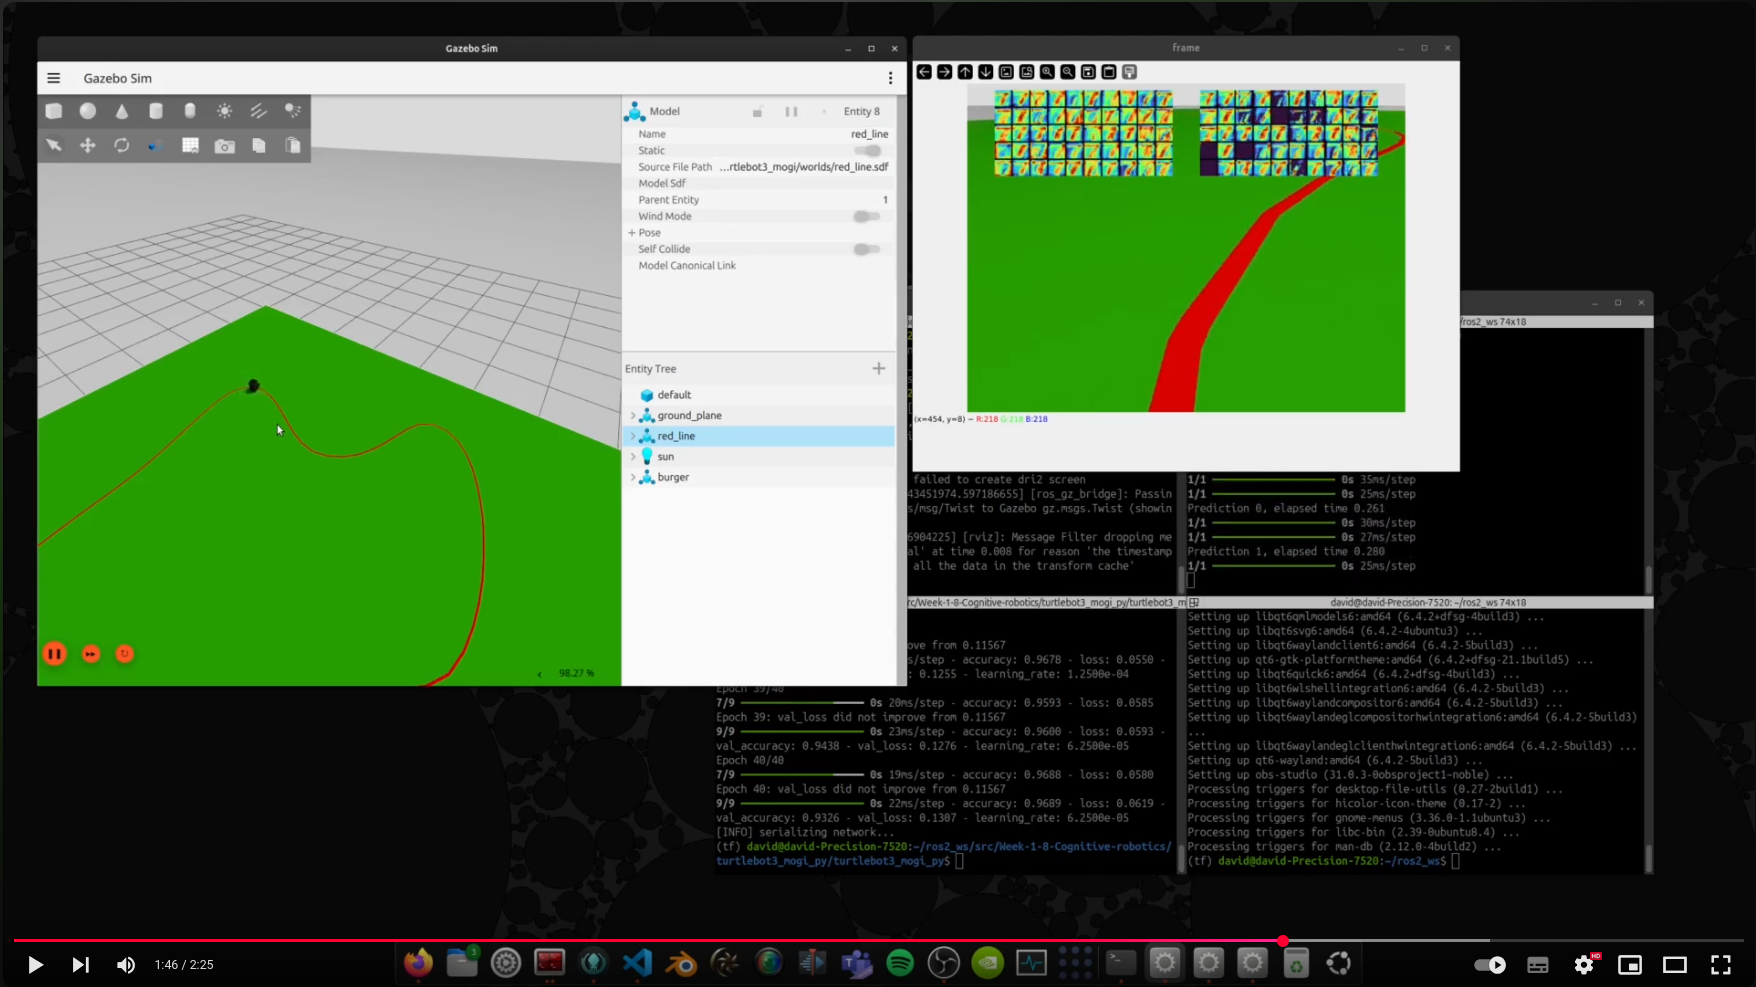The height and width of the screenshot is (987, 1756).
Task: Open Visual Studio Code from the dock
Action: 637,963
